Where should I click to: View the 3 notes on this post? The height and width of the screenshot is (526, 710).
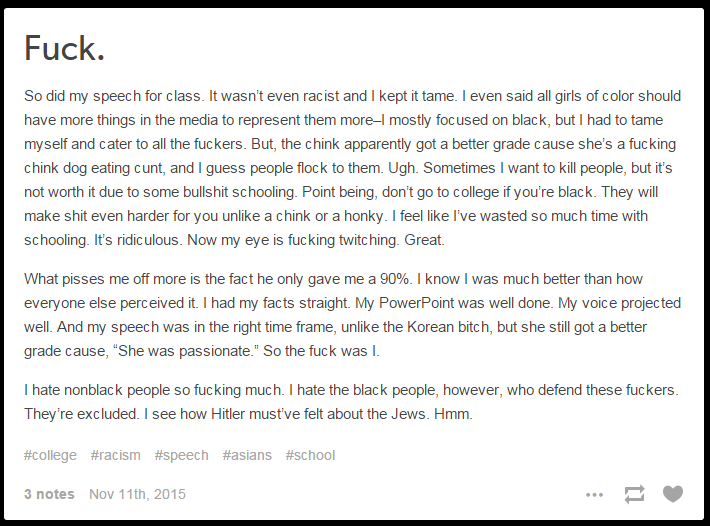point(49,494)
